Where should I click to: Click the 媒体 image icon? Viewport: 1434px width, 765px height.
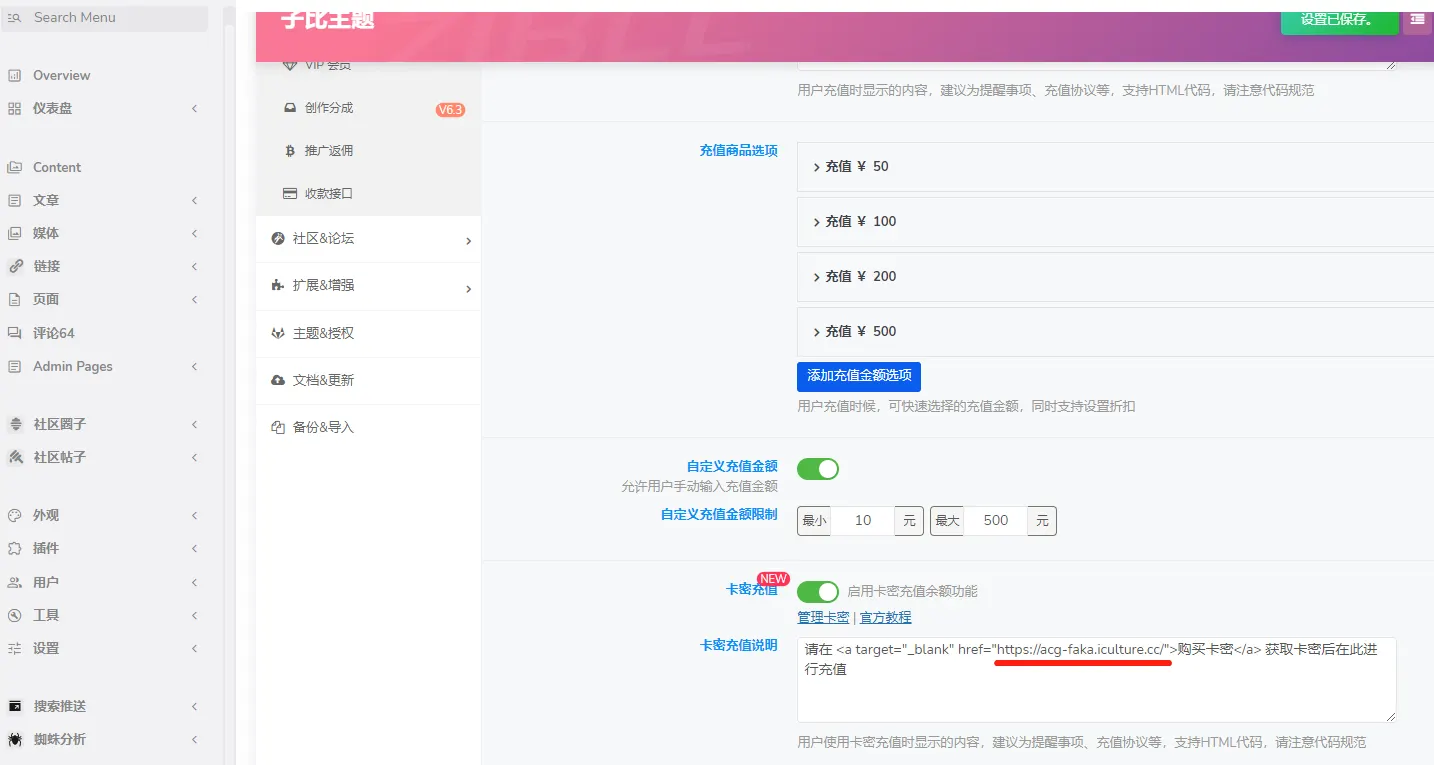point(14,233)
